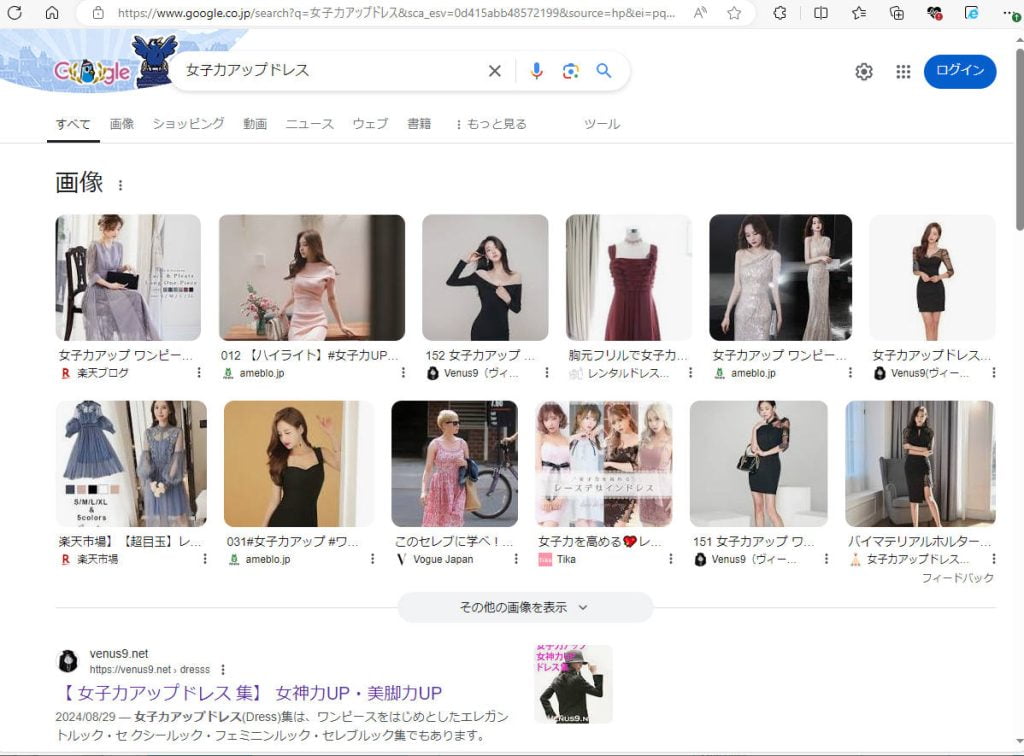Click inside the search input field

coord(330,71)
